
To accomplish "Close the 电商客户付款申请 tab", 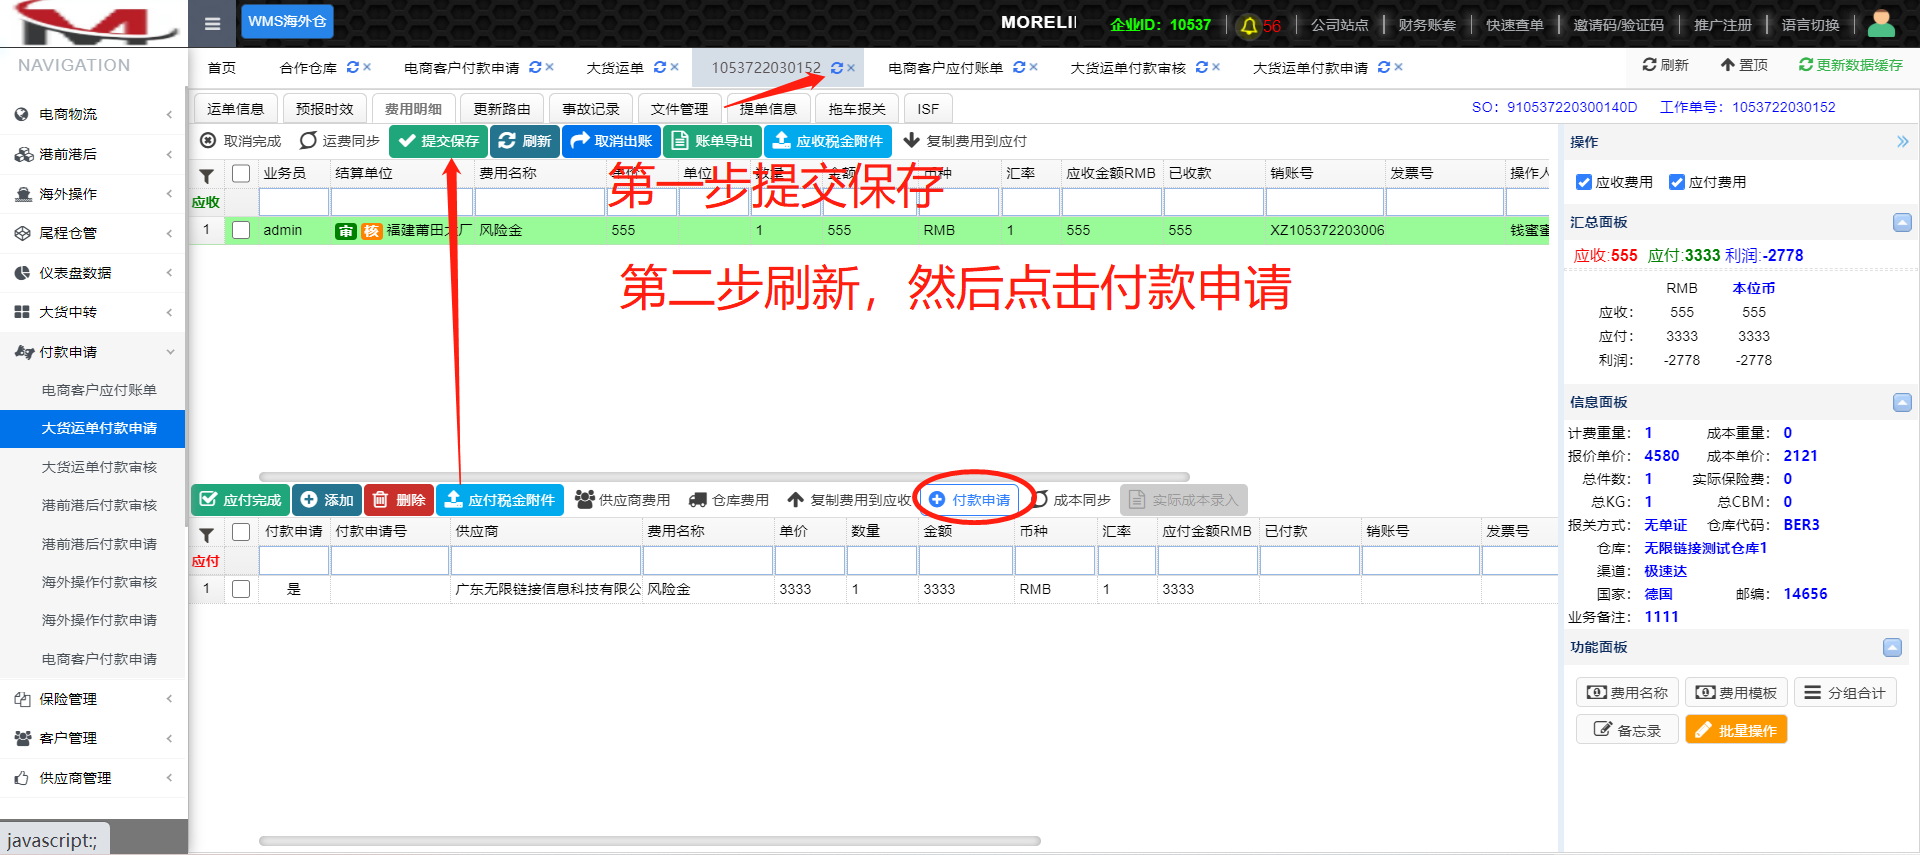I will (549, 67).
